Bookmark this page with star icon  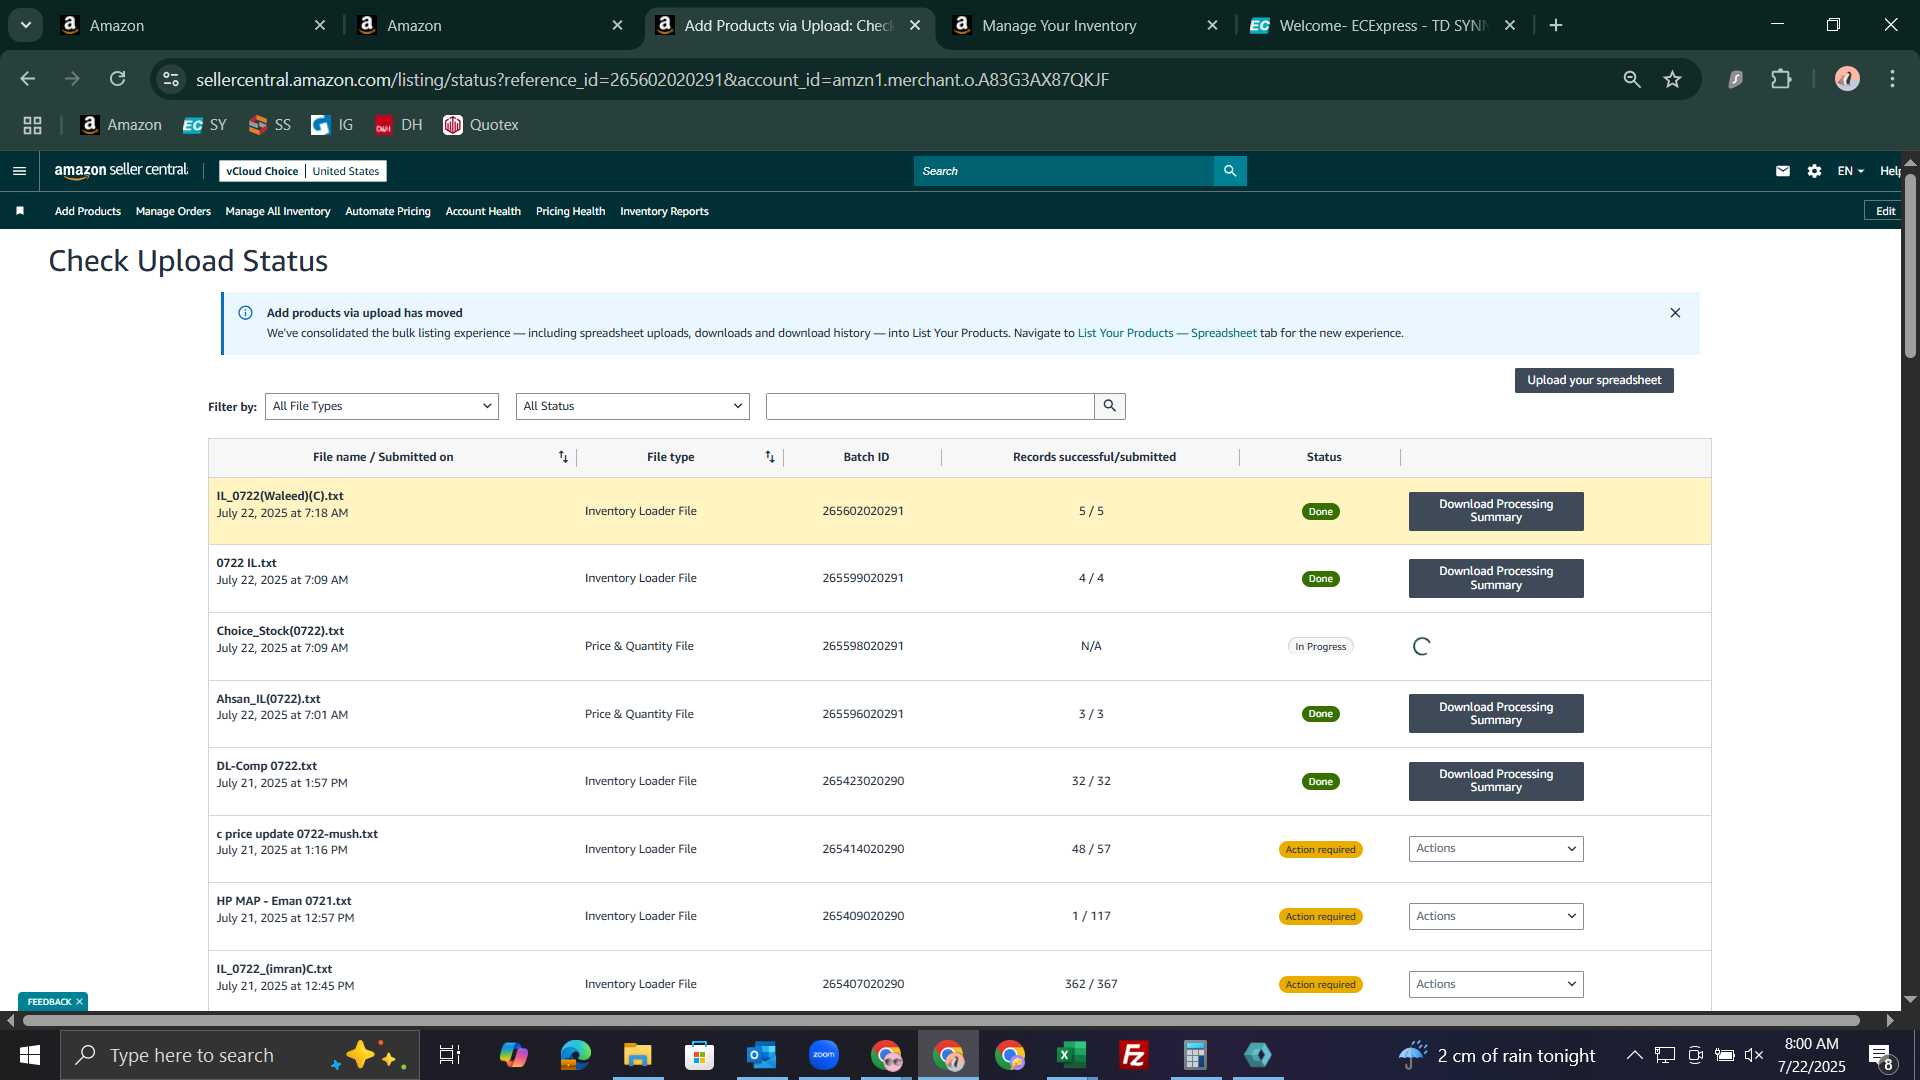(x=1673, y=79)
